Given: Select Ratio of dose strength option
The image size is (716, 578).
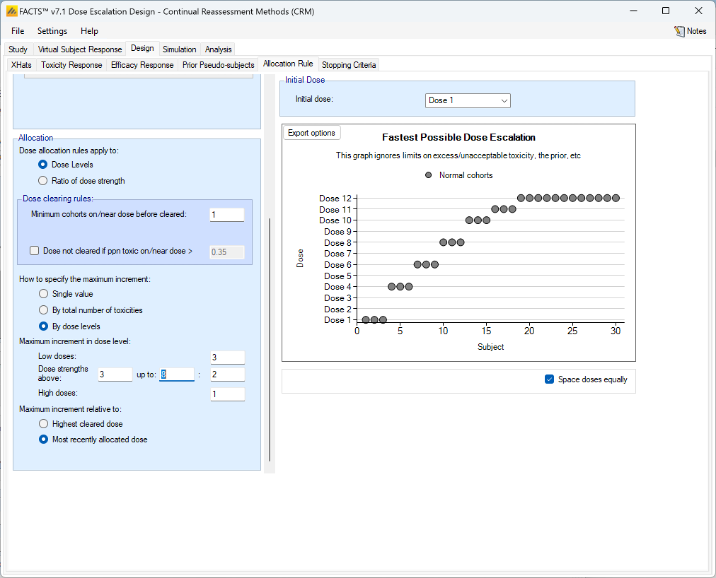Looking at the screenshot, I should tap(43, 181).
